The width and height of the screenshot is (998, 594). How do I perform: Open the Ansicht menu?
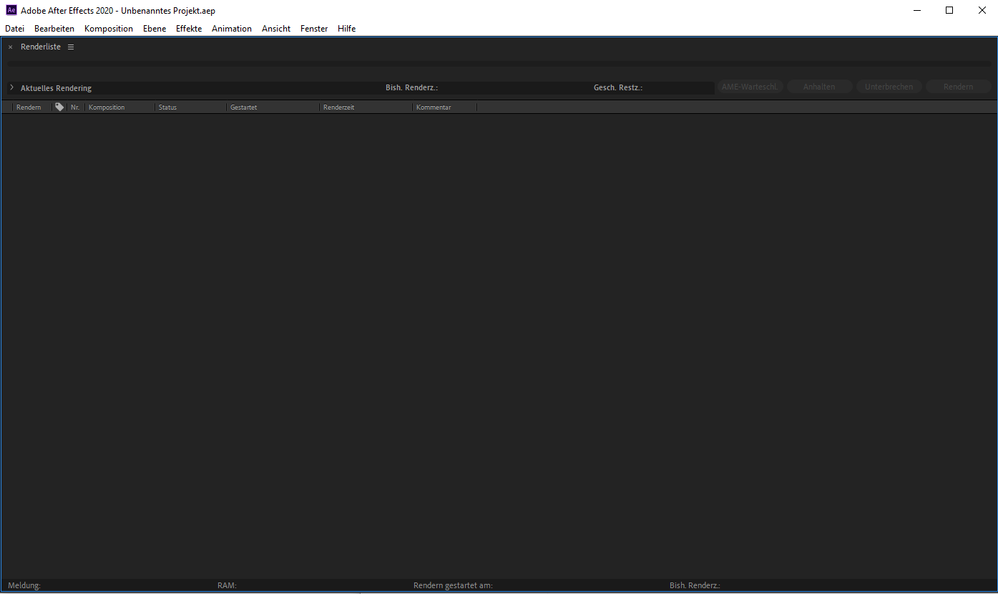pos(276,29)
